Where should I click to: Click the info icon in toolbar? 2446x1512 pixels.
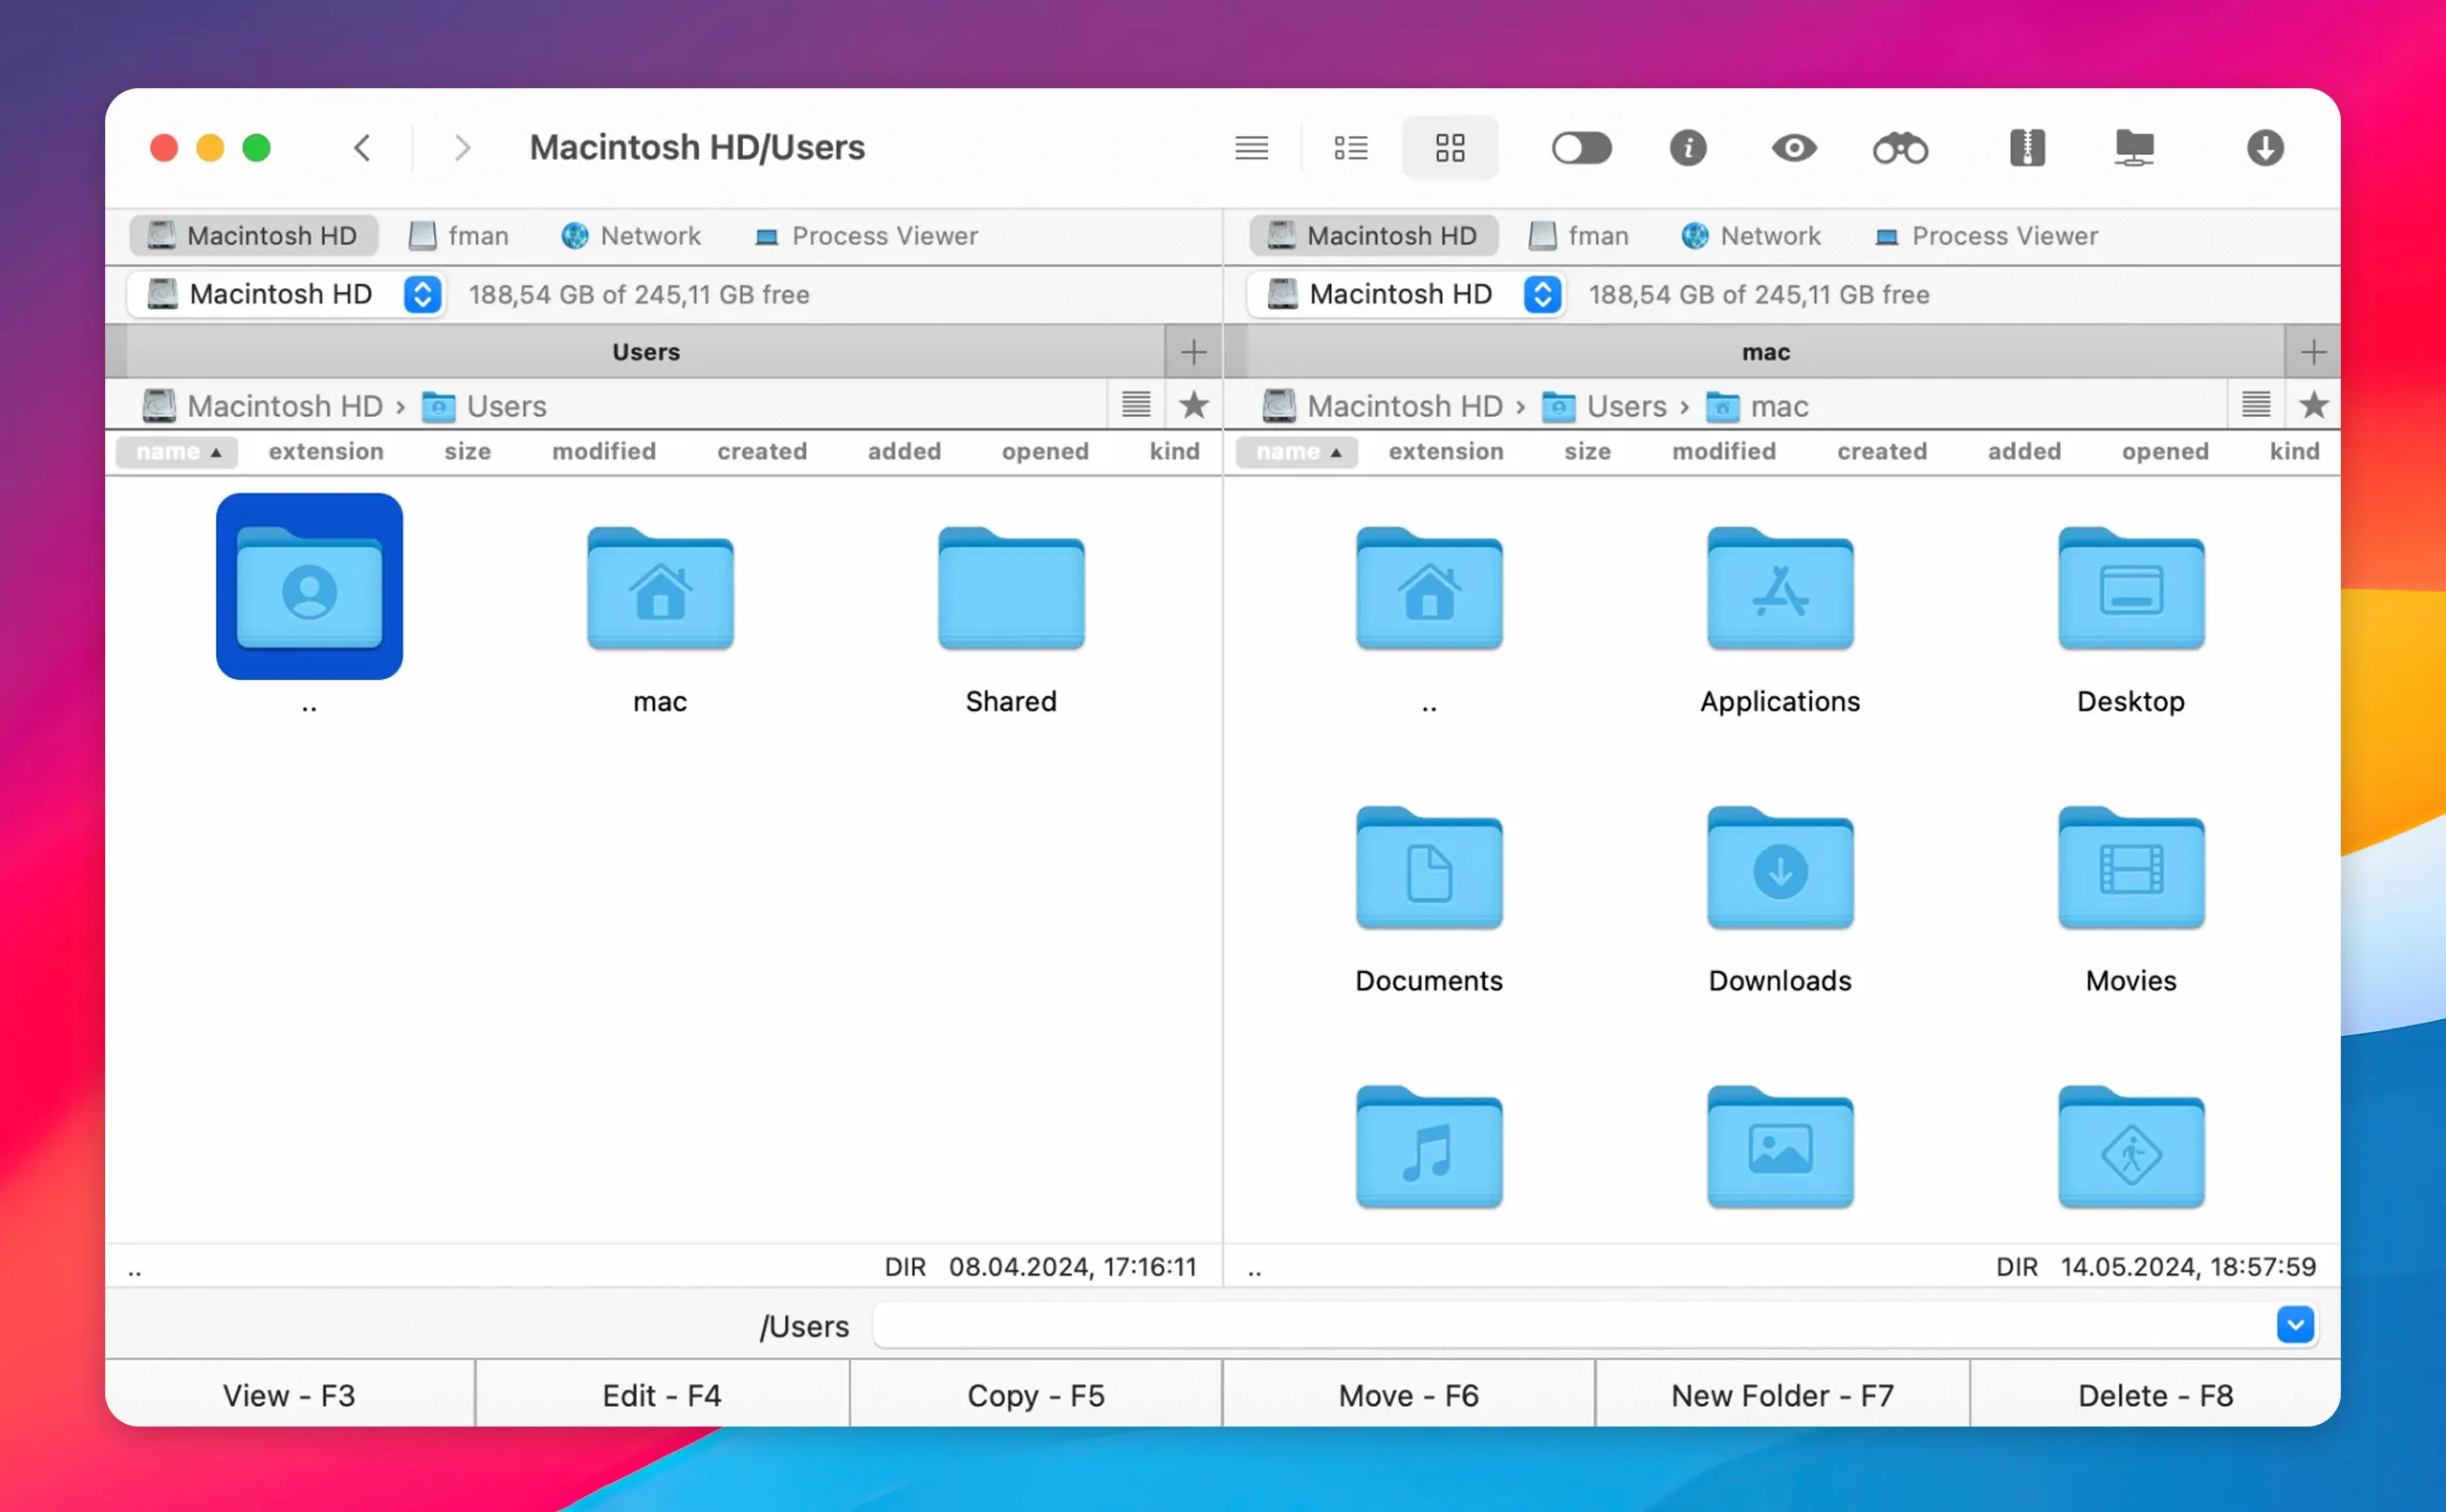pos(1687,148)
